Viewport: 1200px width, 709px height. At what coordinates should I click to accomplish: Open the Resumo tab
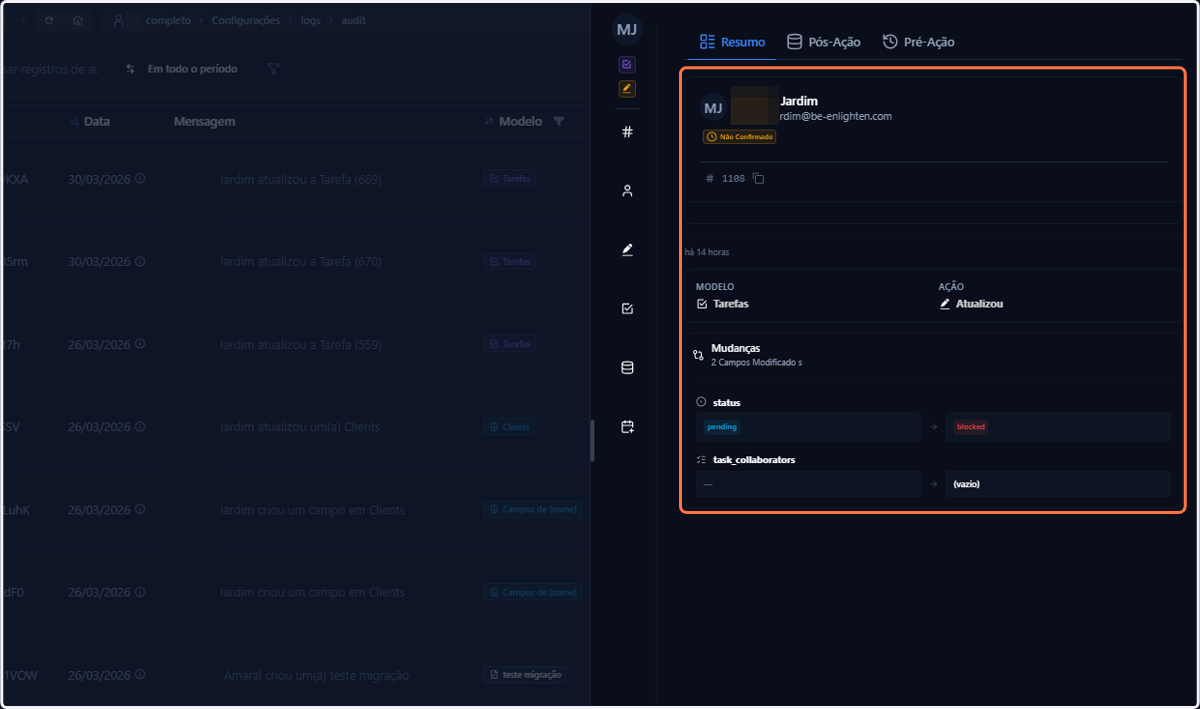732,42
